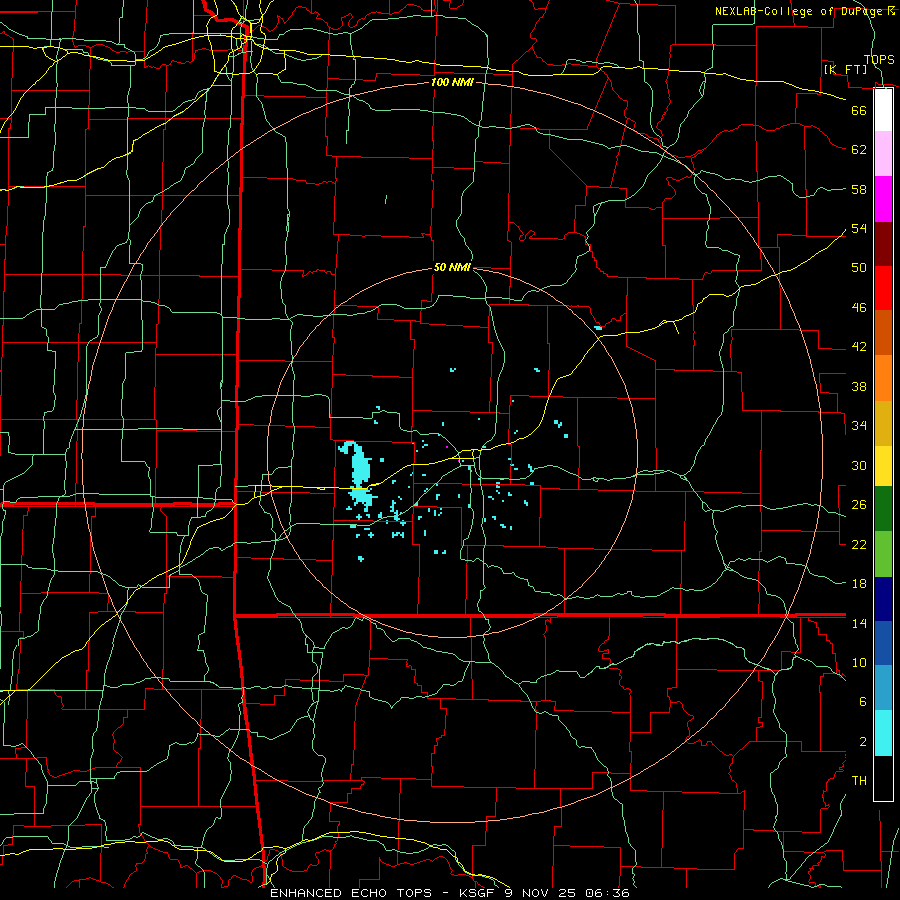Click the dark orange 46 kft swatch
900x900 pixels.
pos(883,333)
